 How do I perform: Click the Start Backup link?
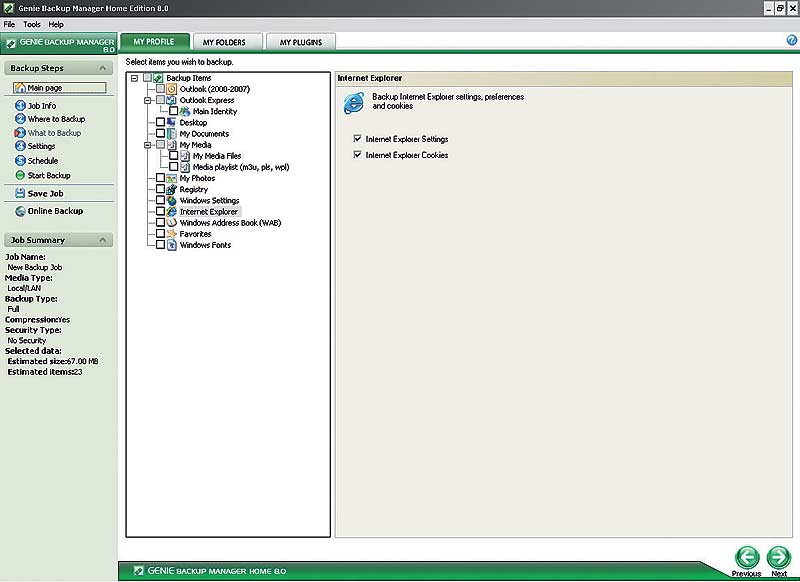point(49,175)
